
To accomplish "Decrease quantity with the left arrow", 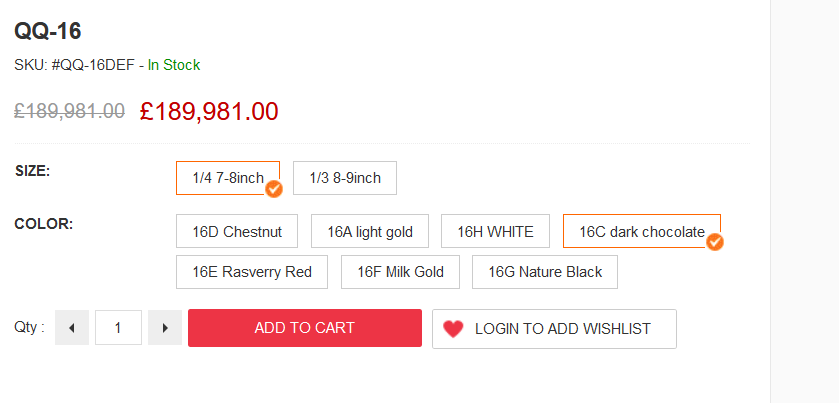I will click(72, 328).
